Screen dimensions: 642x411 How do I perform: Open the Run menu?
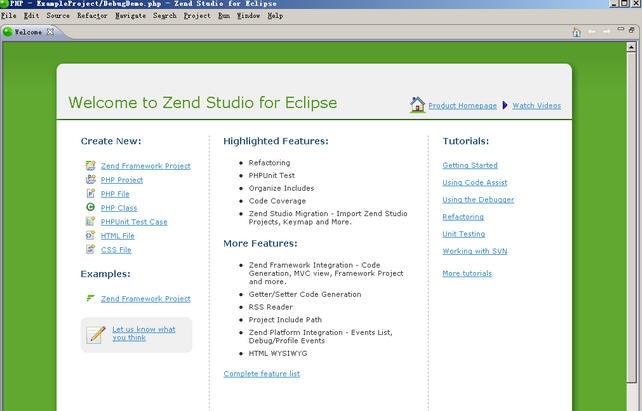(x=224, y=16)
